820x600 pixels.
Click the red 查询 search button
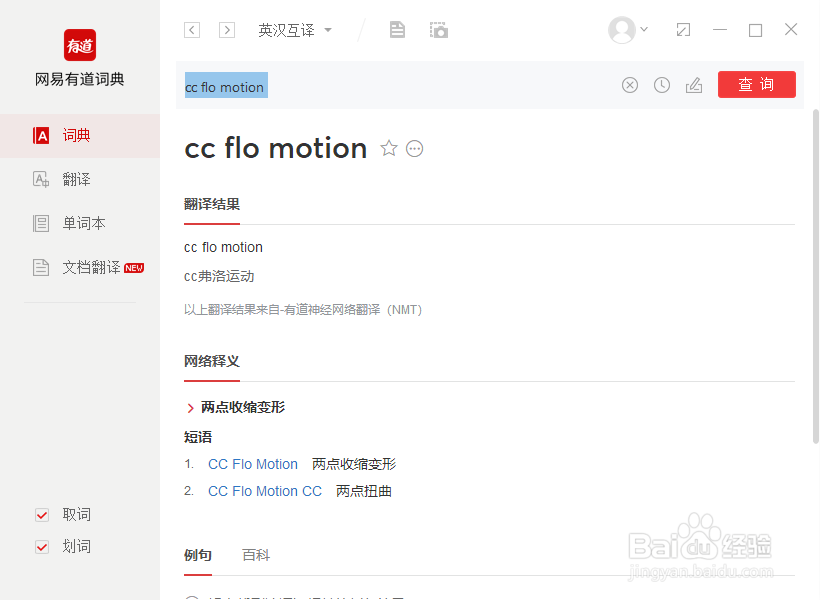click(x=756, y=84)
